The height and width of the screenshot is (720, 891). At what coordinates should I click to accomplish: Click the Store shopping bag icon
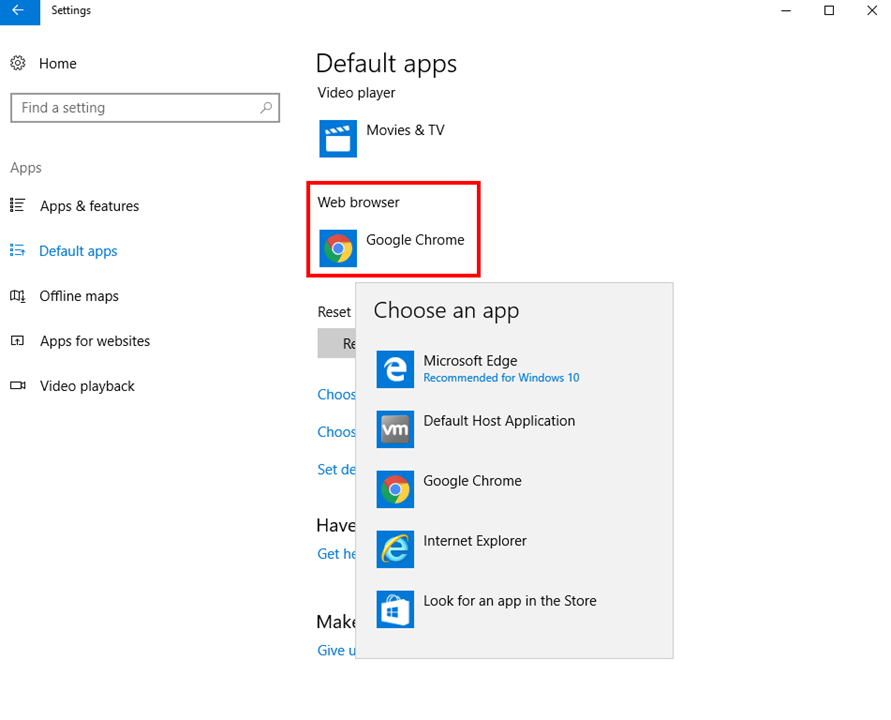[x=395, y=609]
